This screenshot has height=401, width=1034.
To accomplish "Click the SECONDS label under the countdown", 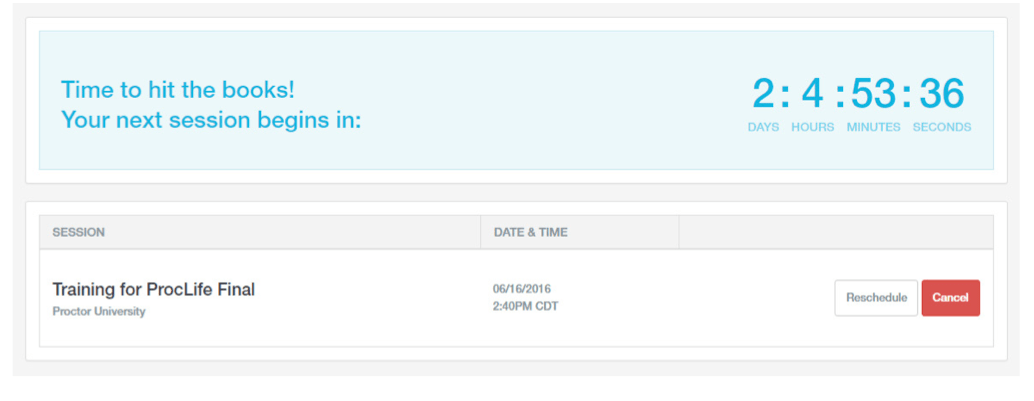I will pyautogui.click(x=942, y=127).
